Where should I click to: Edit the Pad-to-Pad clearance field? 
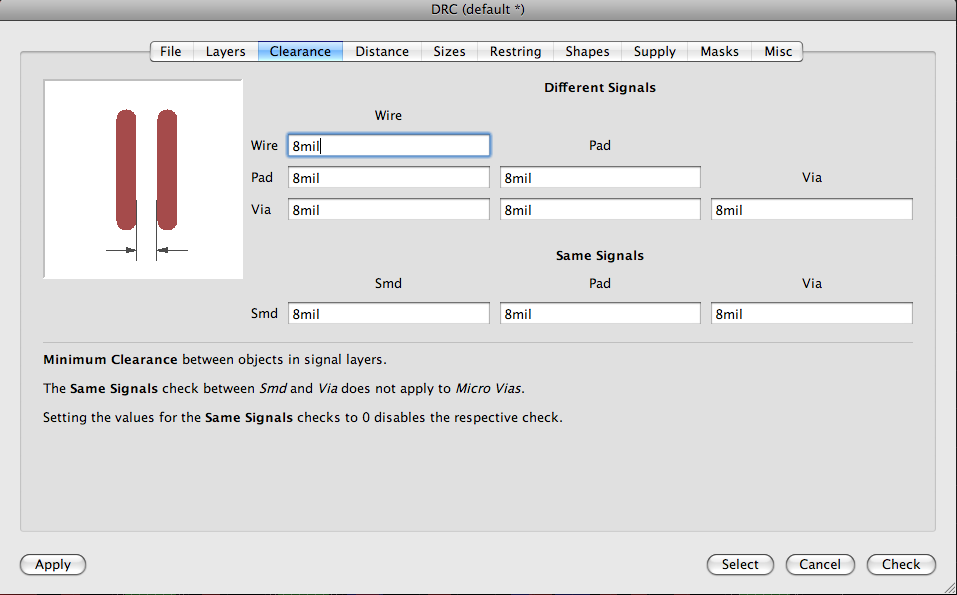600,178
